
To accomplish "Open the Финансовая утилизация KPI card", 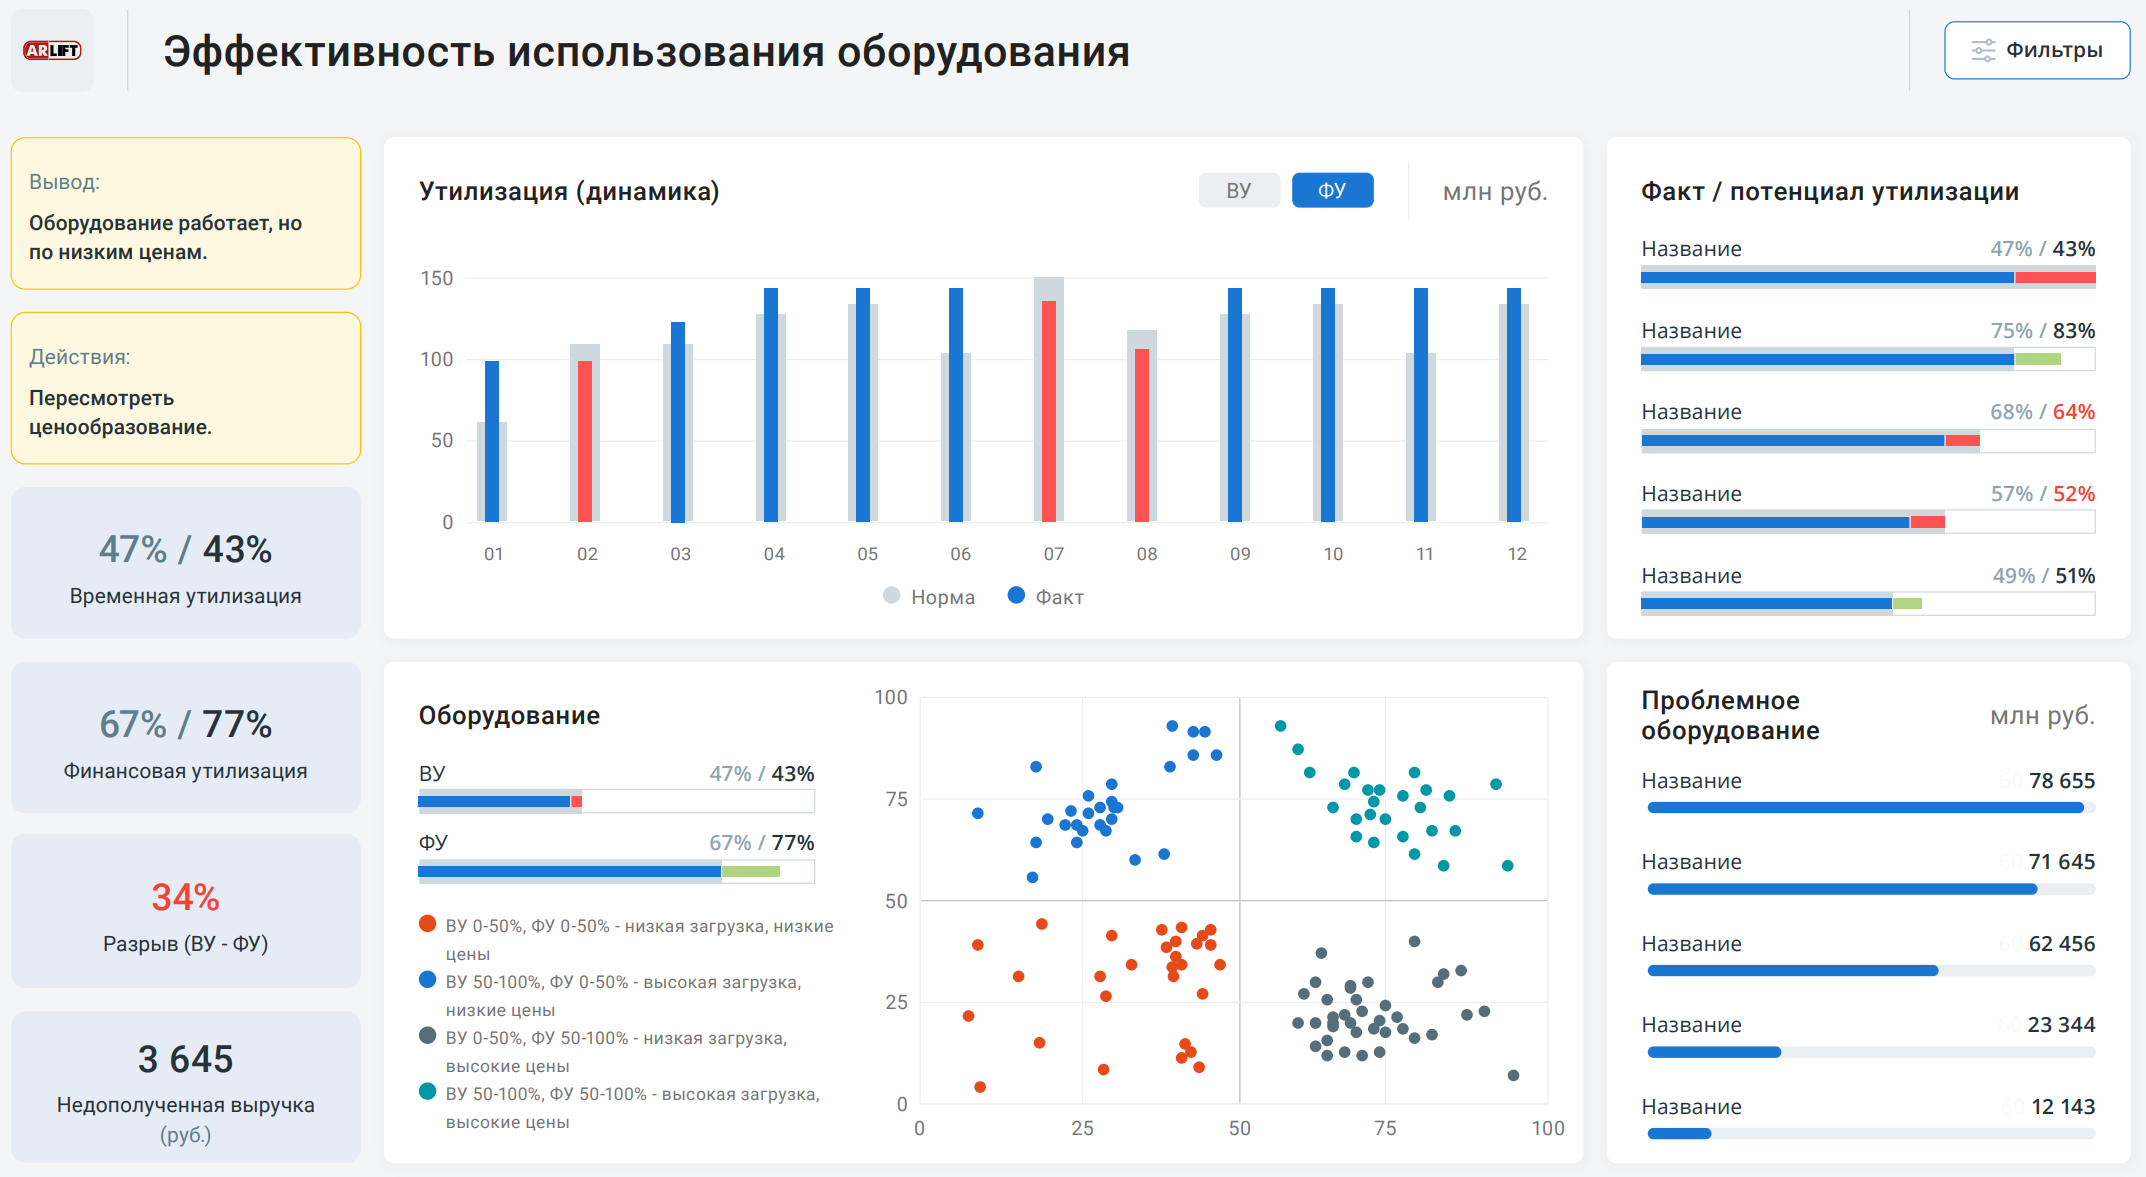I will [186, 738].
